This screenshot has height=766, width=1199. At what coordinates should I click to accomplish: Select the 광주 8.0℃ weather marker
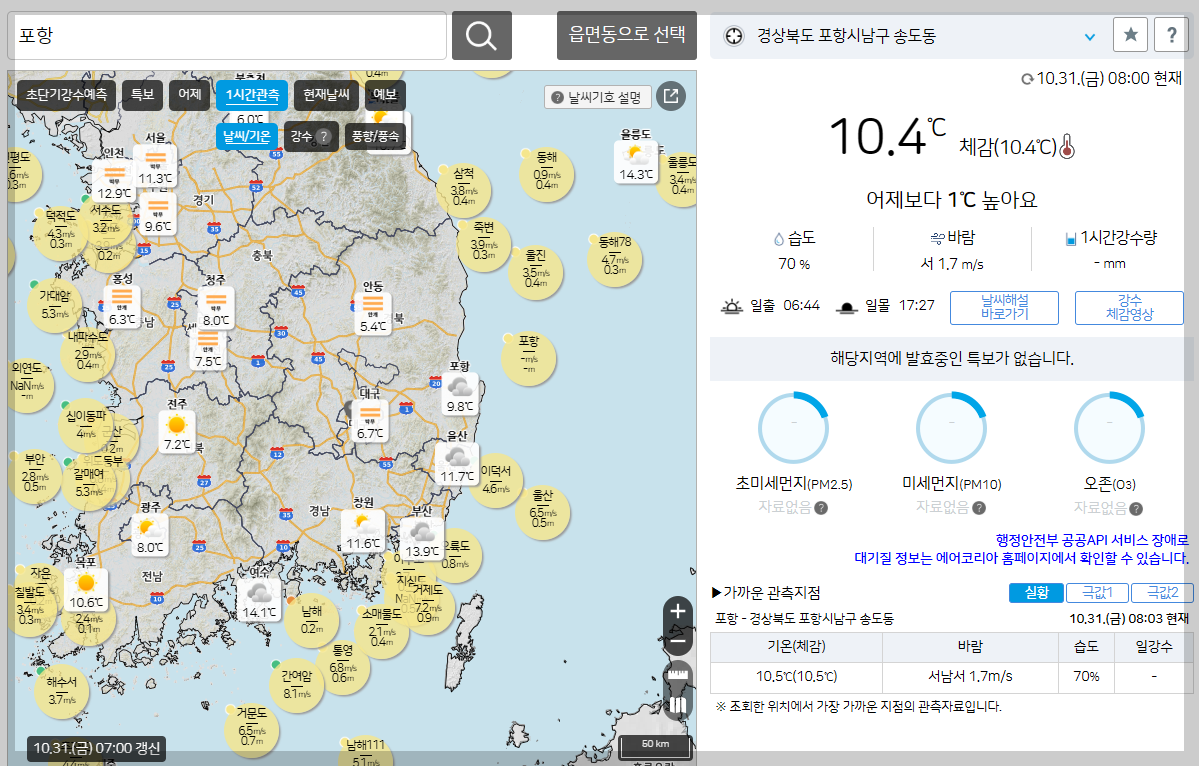[x=149, y=534]
